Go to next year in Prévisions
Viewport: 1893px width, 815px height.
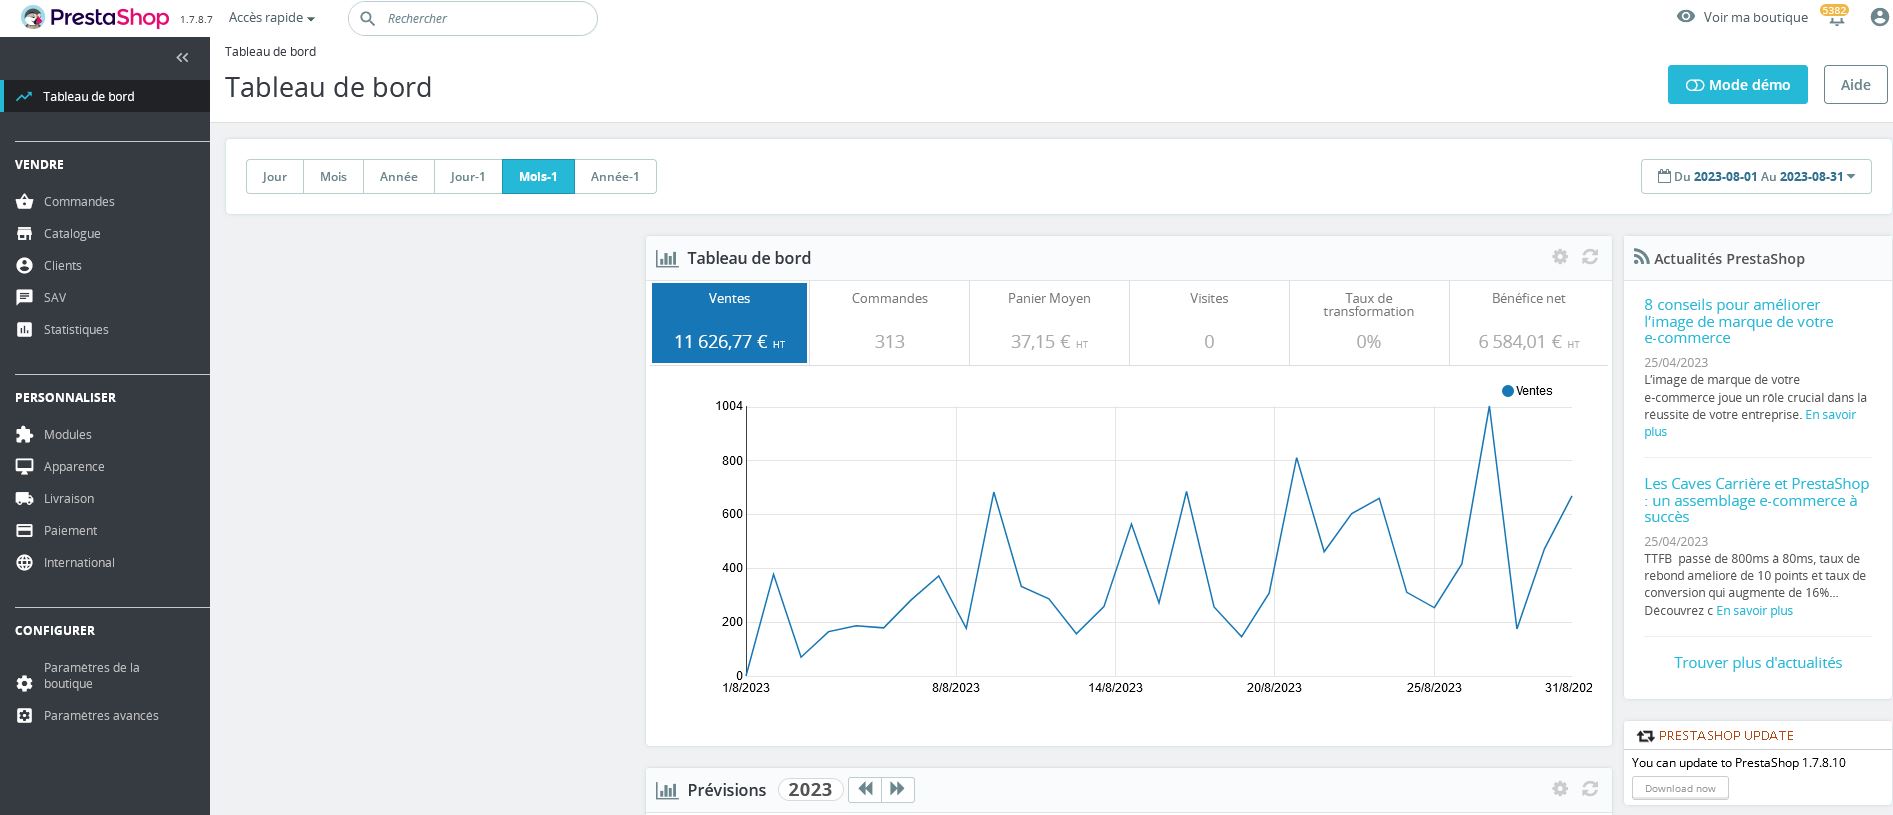point(898,789)
